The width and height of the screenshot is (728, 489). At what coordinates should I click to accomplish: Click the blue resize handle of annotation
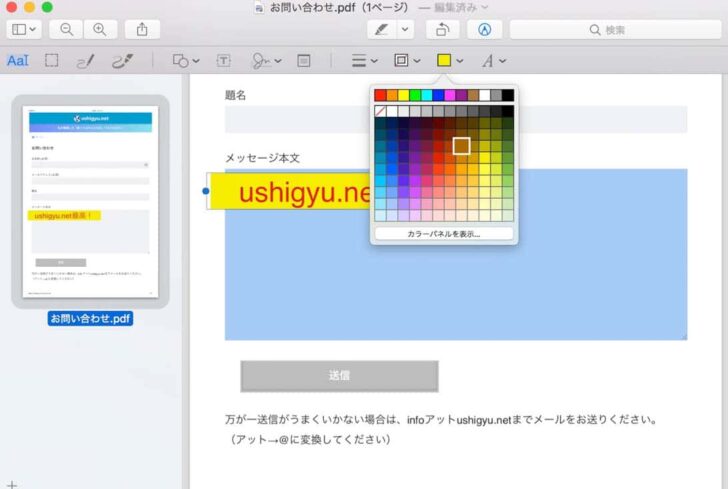(x=206, y=191)
